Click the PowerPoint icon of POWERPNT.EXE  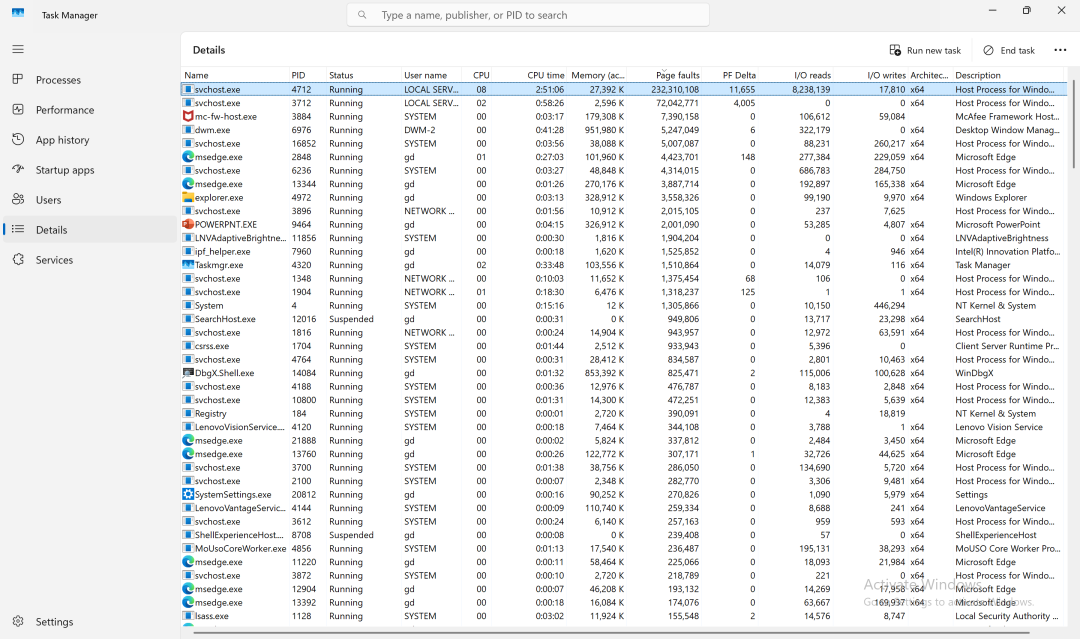pyautogui.click(x=188, y=224)
